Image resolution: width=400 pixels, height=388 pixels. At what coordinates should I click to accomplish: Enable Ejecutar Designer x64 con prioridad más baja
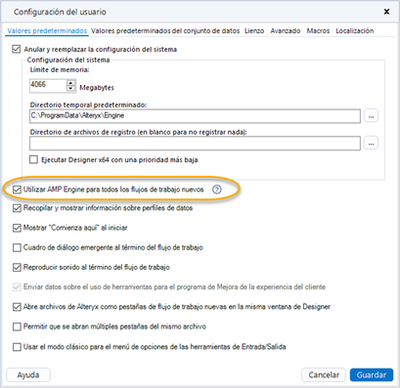[34, 160]
